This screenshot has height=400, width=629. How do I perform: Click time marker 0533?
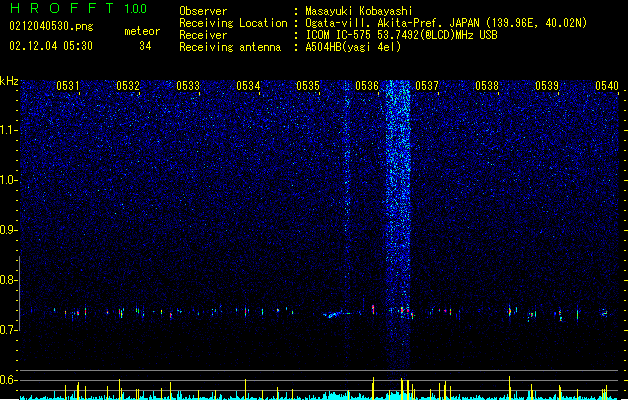pyautogui.click(x=188, y=86)
